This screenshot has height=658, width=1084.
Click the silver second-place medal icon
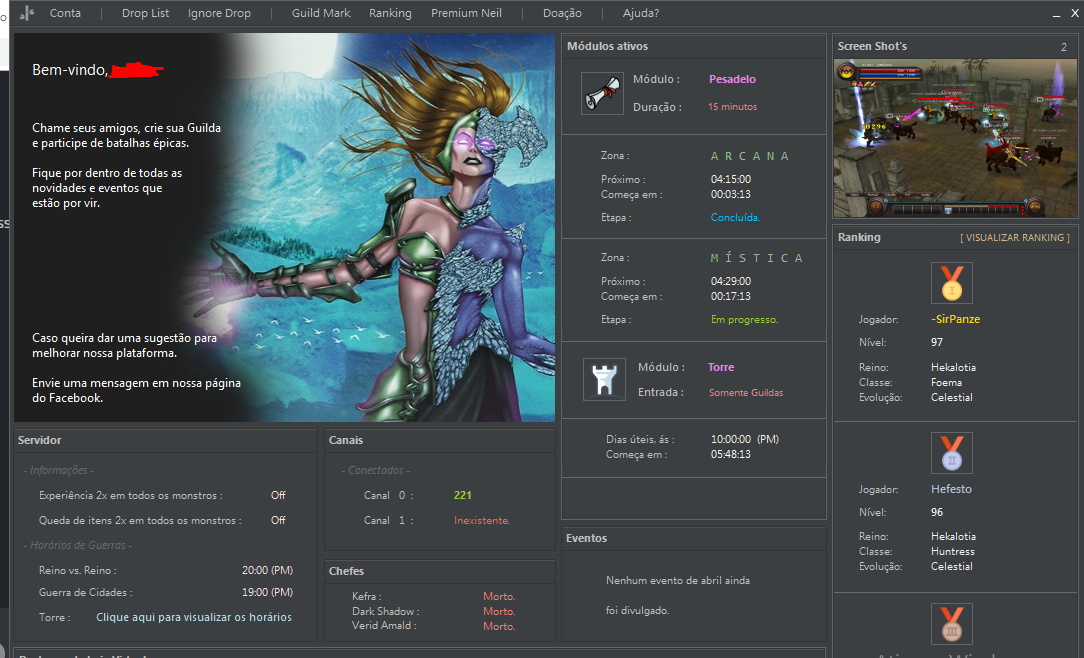pyautogui.click(x=952, y=453)
